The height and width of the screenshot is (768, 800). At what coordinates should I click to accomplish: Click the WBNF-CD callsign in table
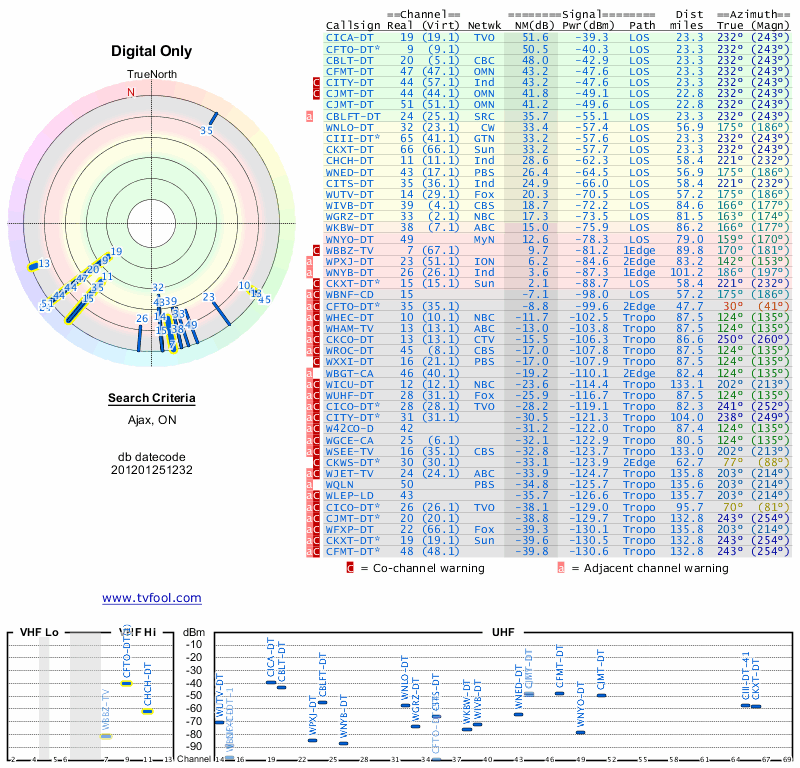349,295
